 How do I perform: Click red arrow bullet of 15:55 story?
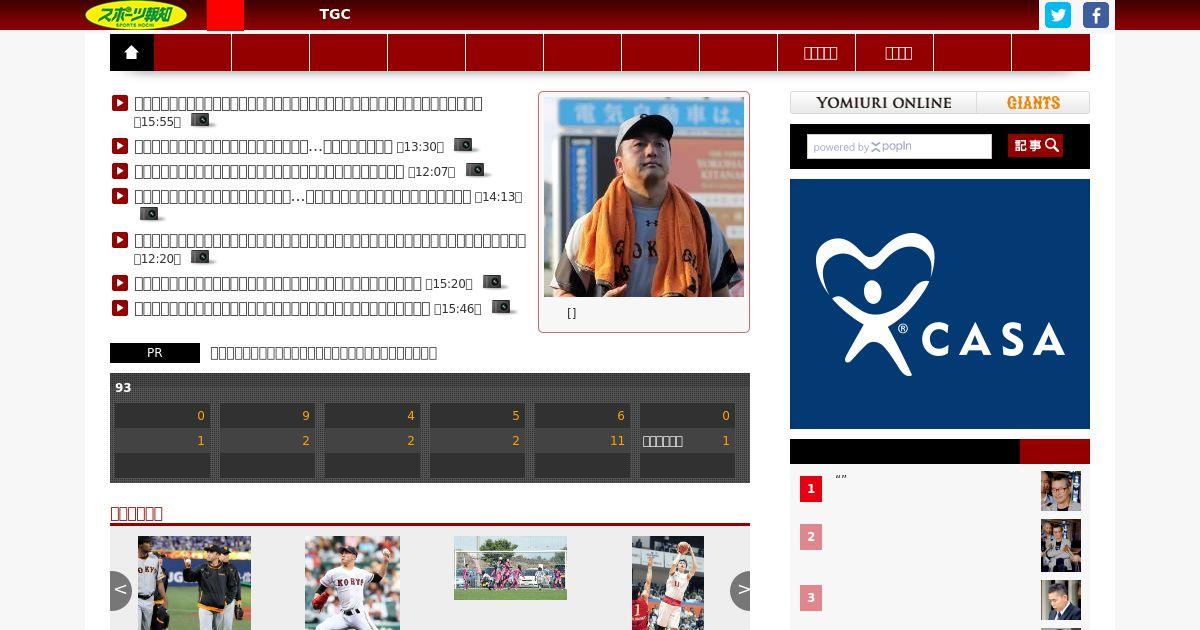tap(120, 102)
